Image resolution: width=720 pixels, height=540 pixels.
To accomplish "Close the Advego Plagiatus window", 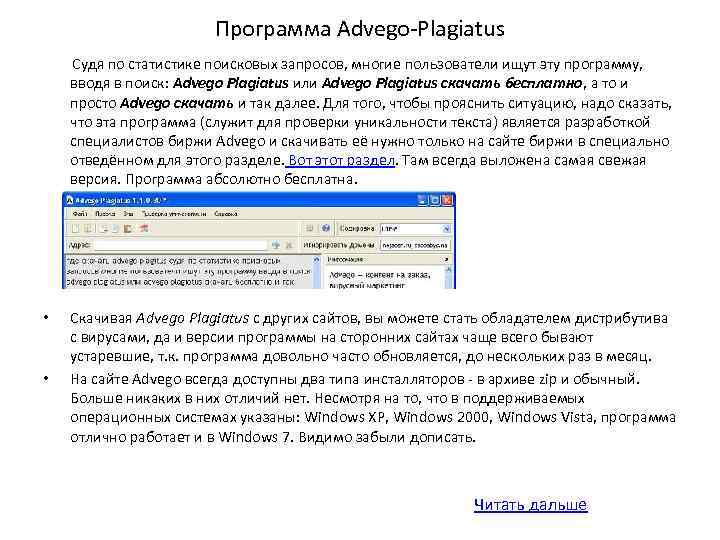I will pos(447,200).
